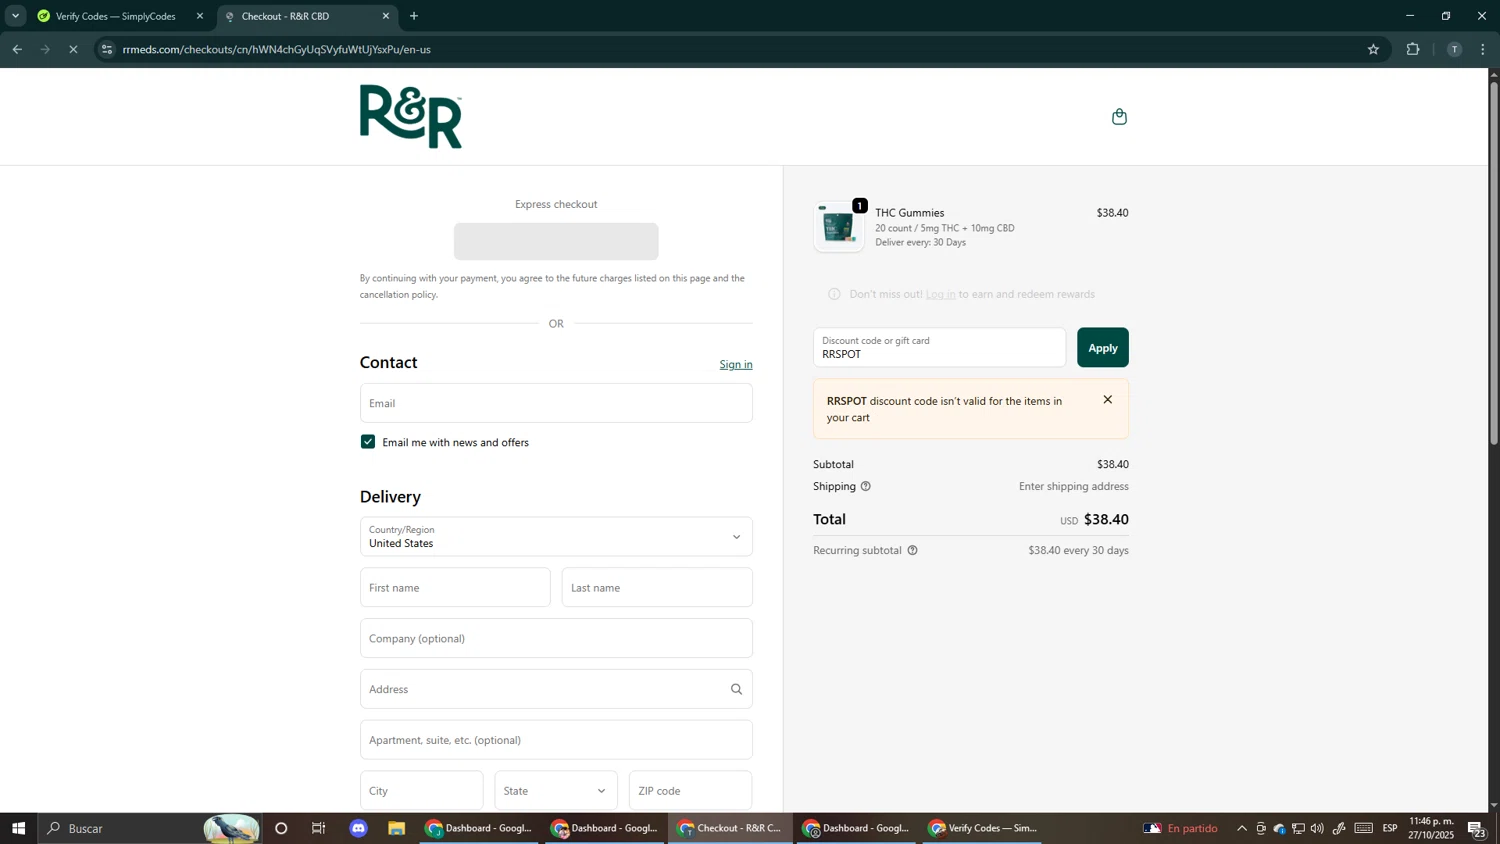This screenshot has width=1500, height=844.
Task: Click the volume speaker tray icon
Action: [x=1317, y=828]
